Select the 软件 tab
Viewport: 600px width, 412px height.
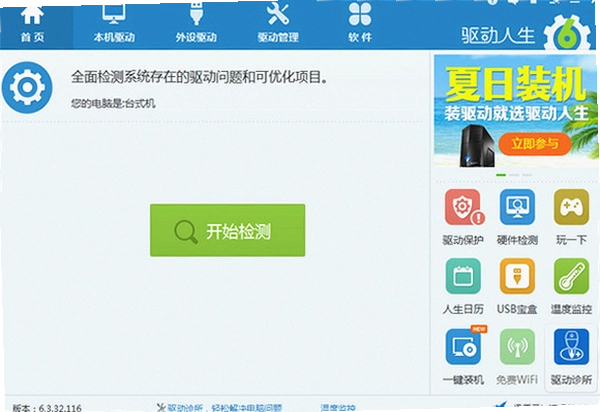tap(360, 25)
